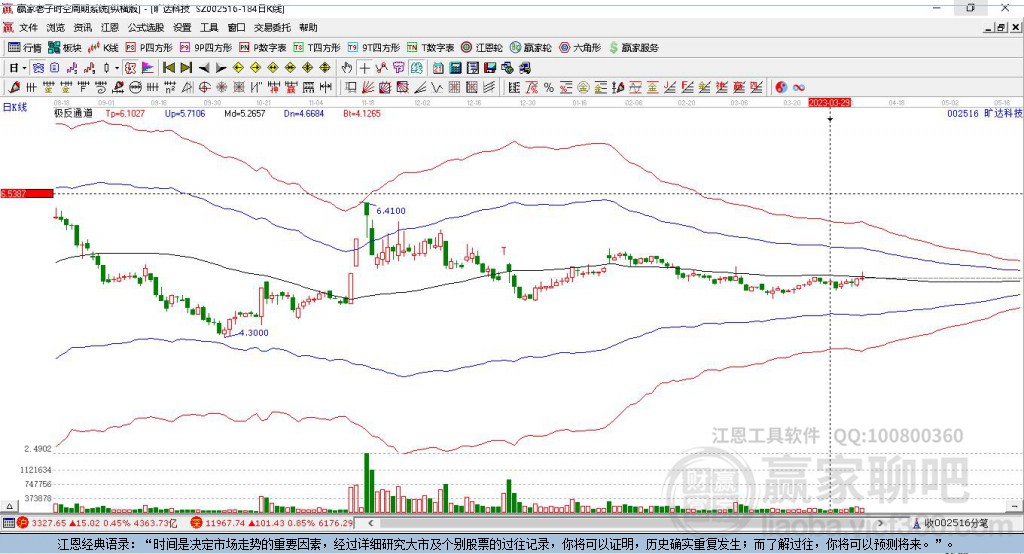This screenshot has width=1024, height=554.
Task: Open the P数字表 tool
Action: [263, 48]
